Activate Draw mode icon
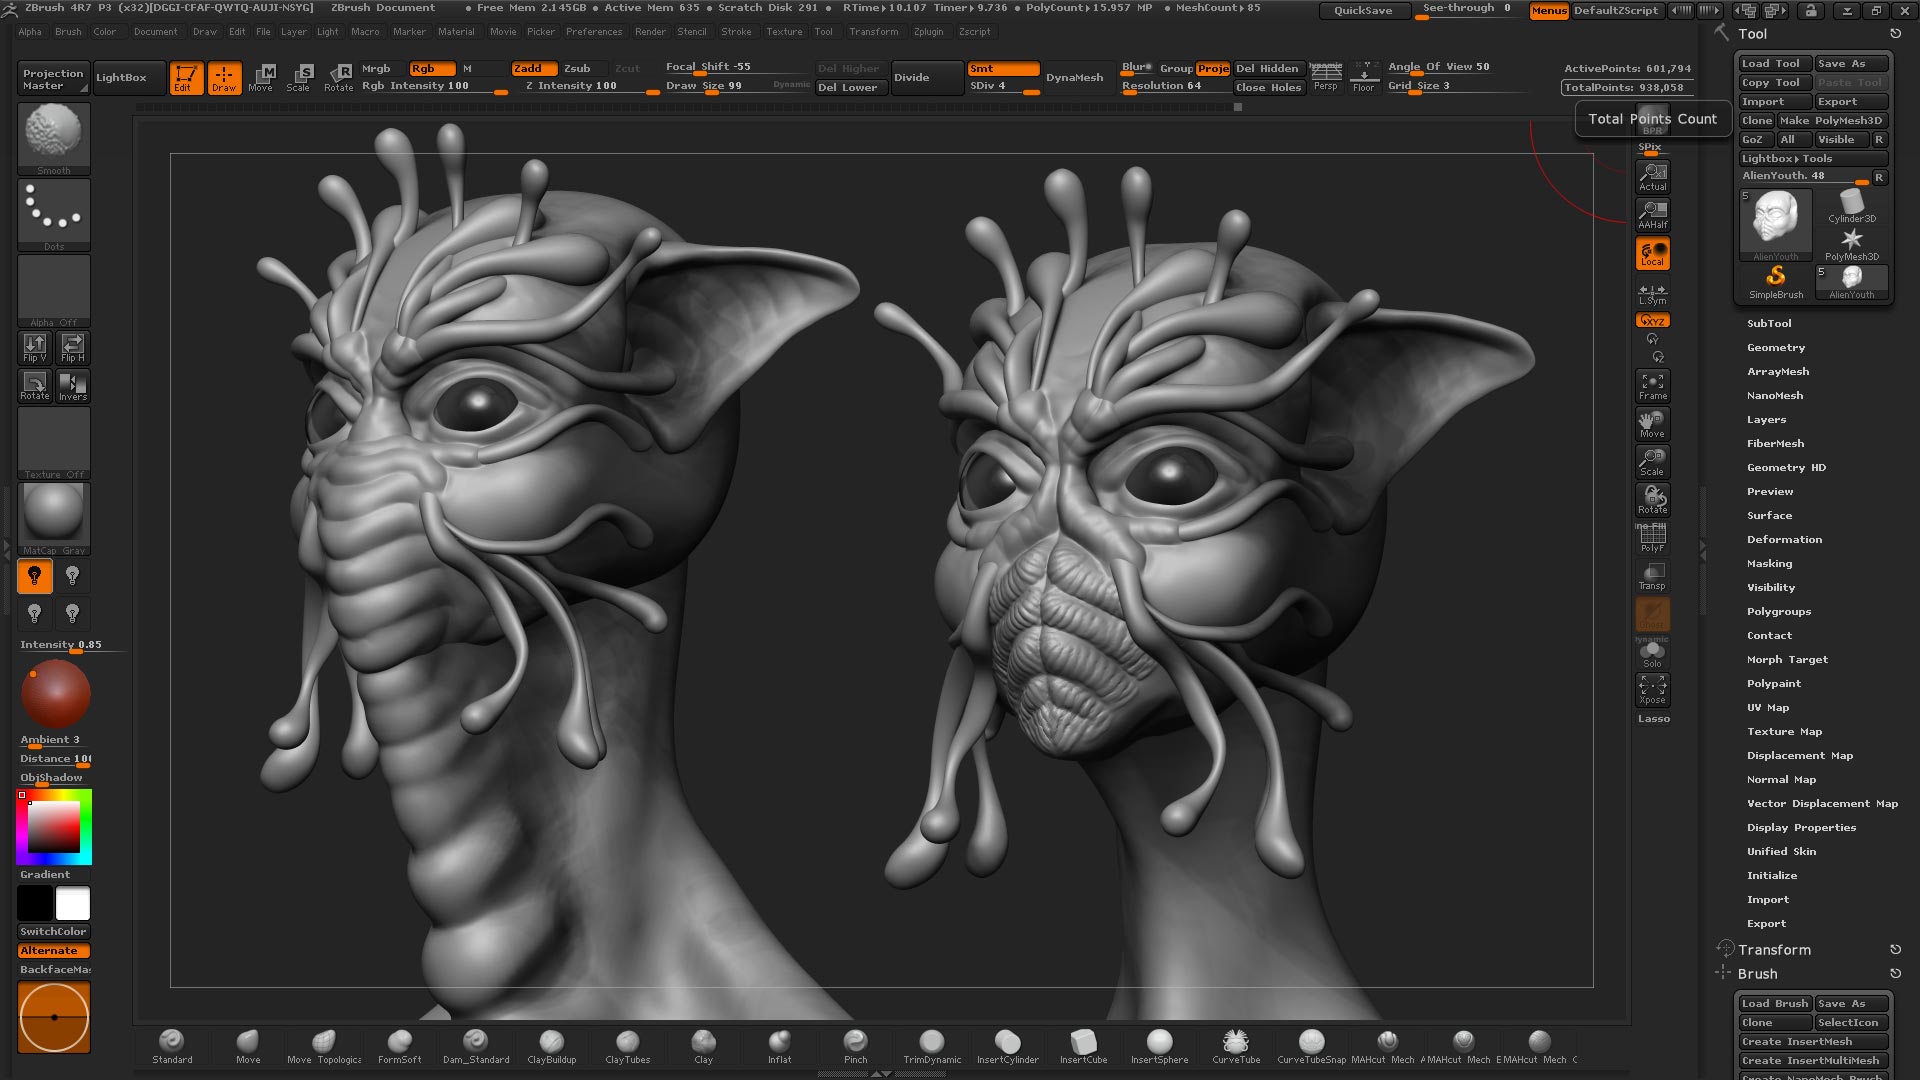 click(x=224, y=78)
